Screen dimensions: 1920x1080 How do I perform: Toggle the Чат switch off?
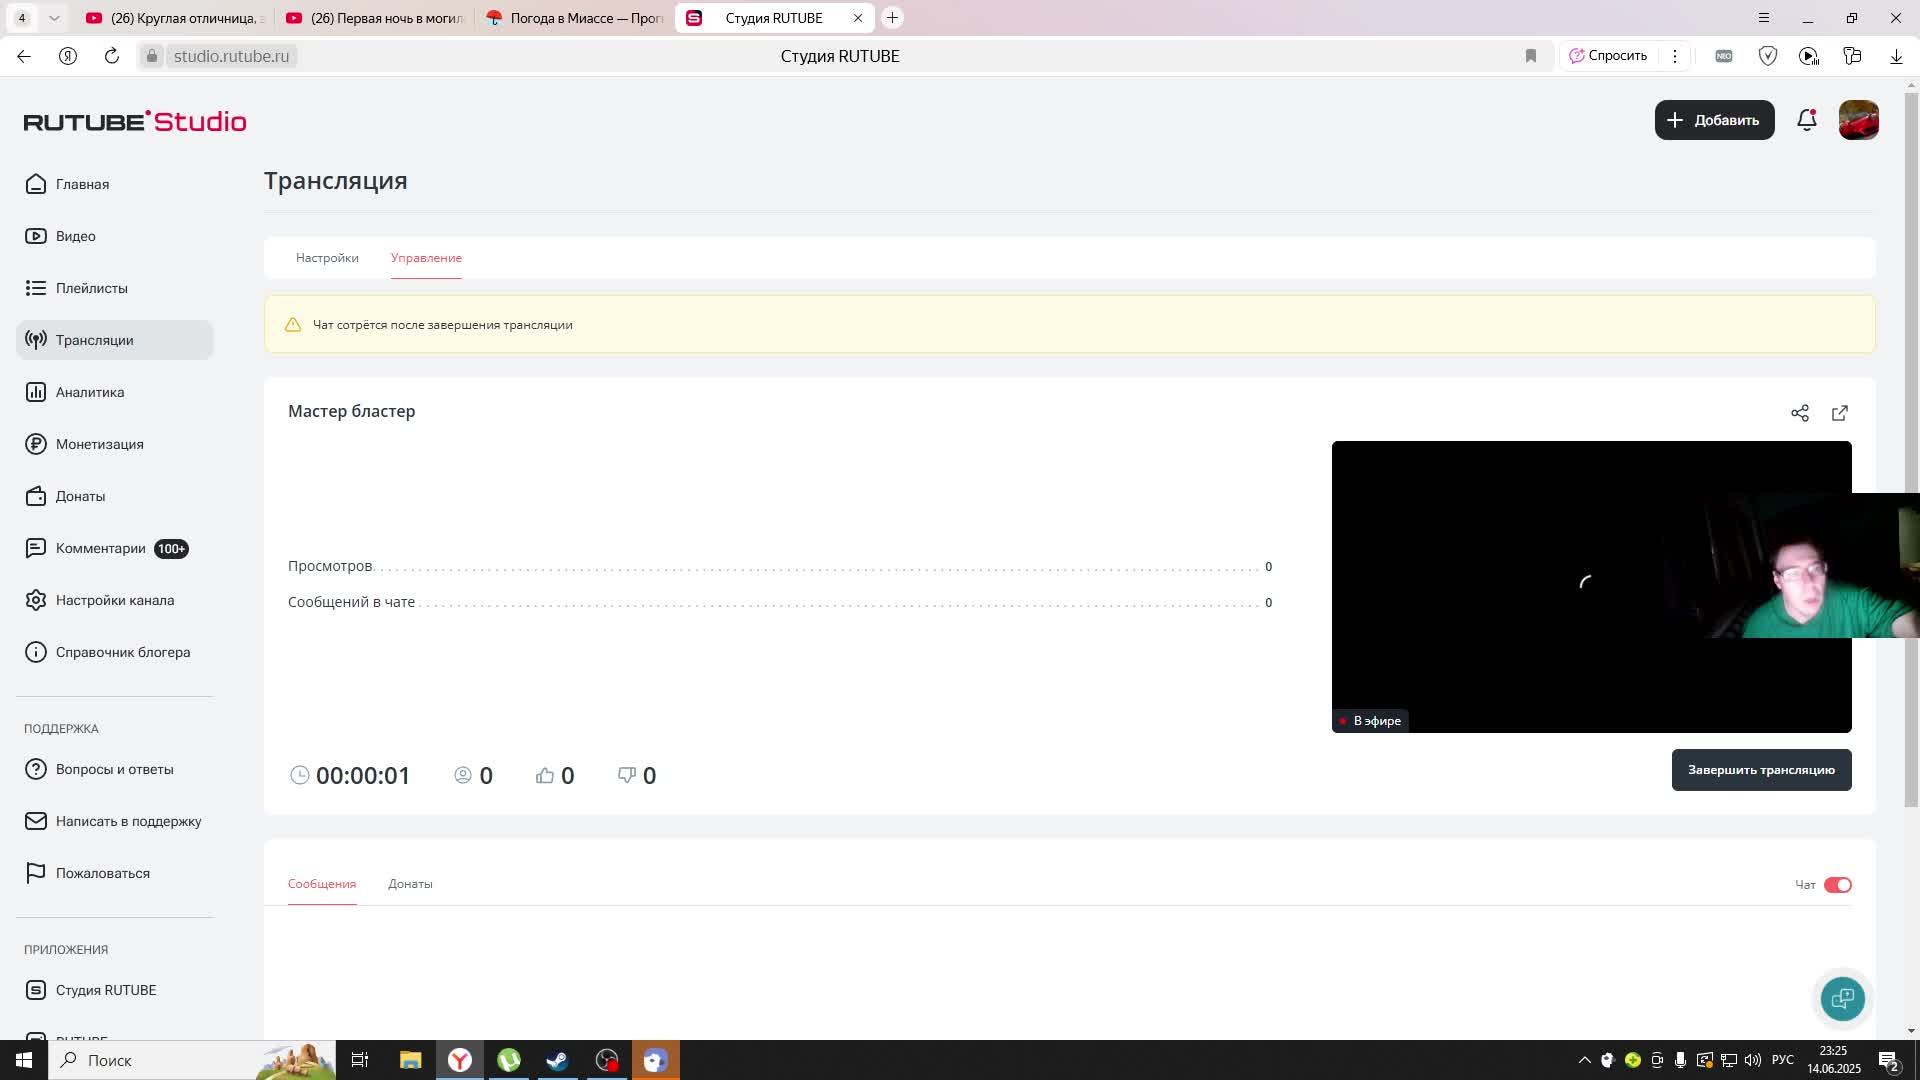tap(1837, 885)
